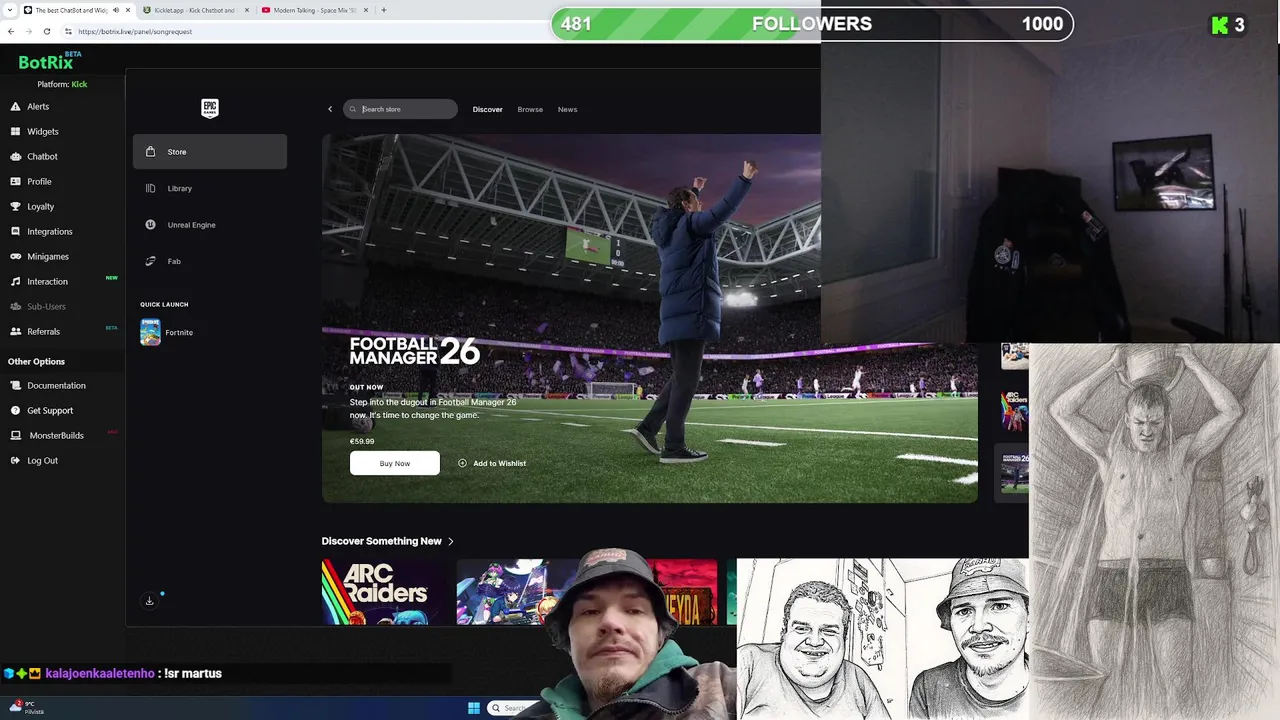This screenshot has height=720, width=1280.
Task: Open the Documentation book icon
Action: (15, 385)
